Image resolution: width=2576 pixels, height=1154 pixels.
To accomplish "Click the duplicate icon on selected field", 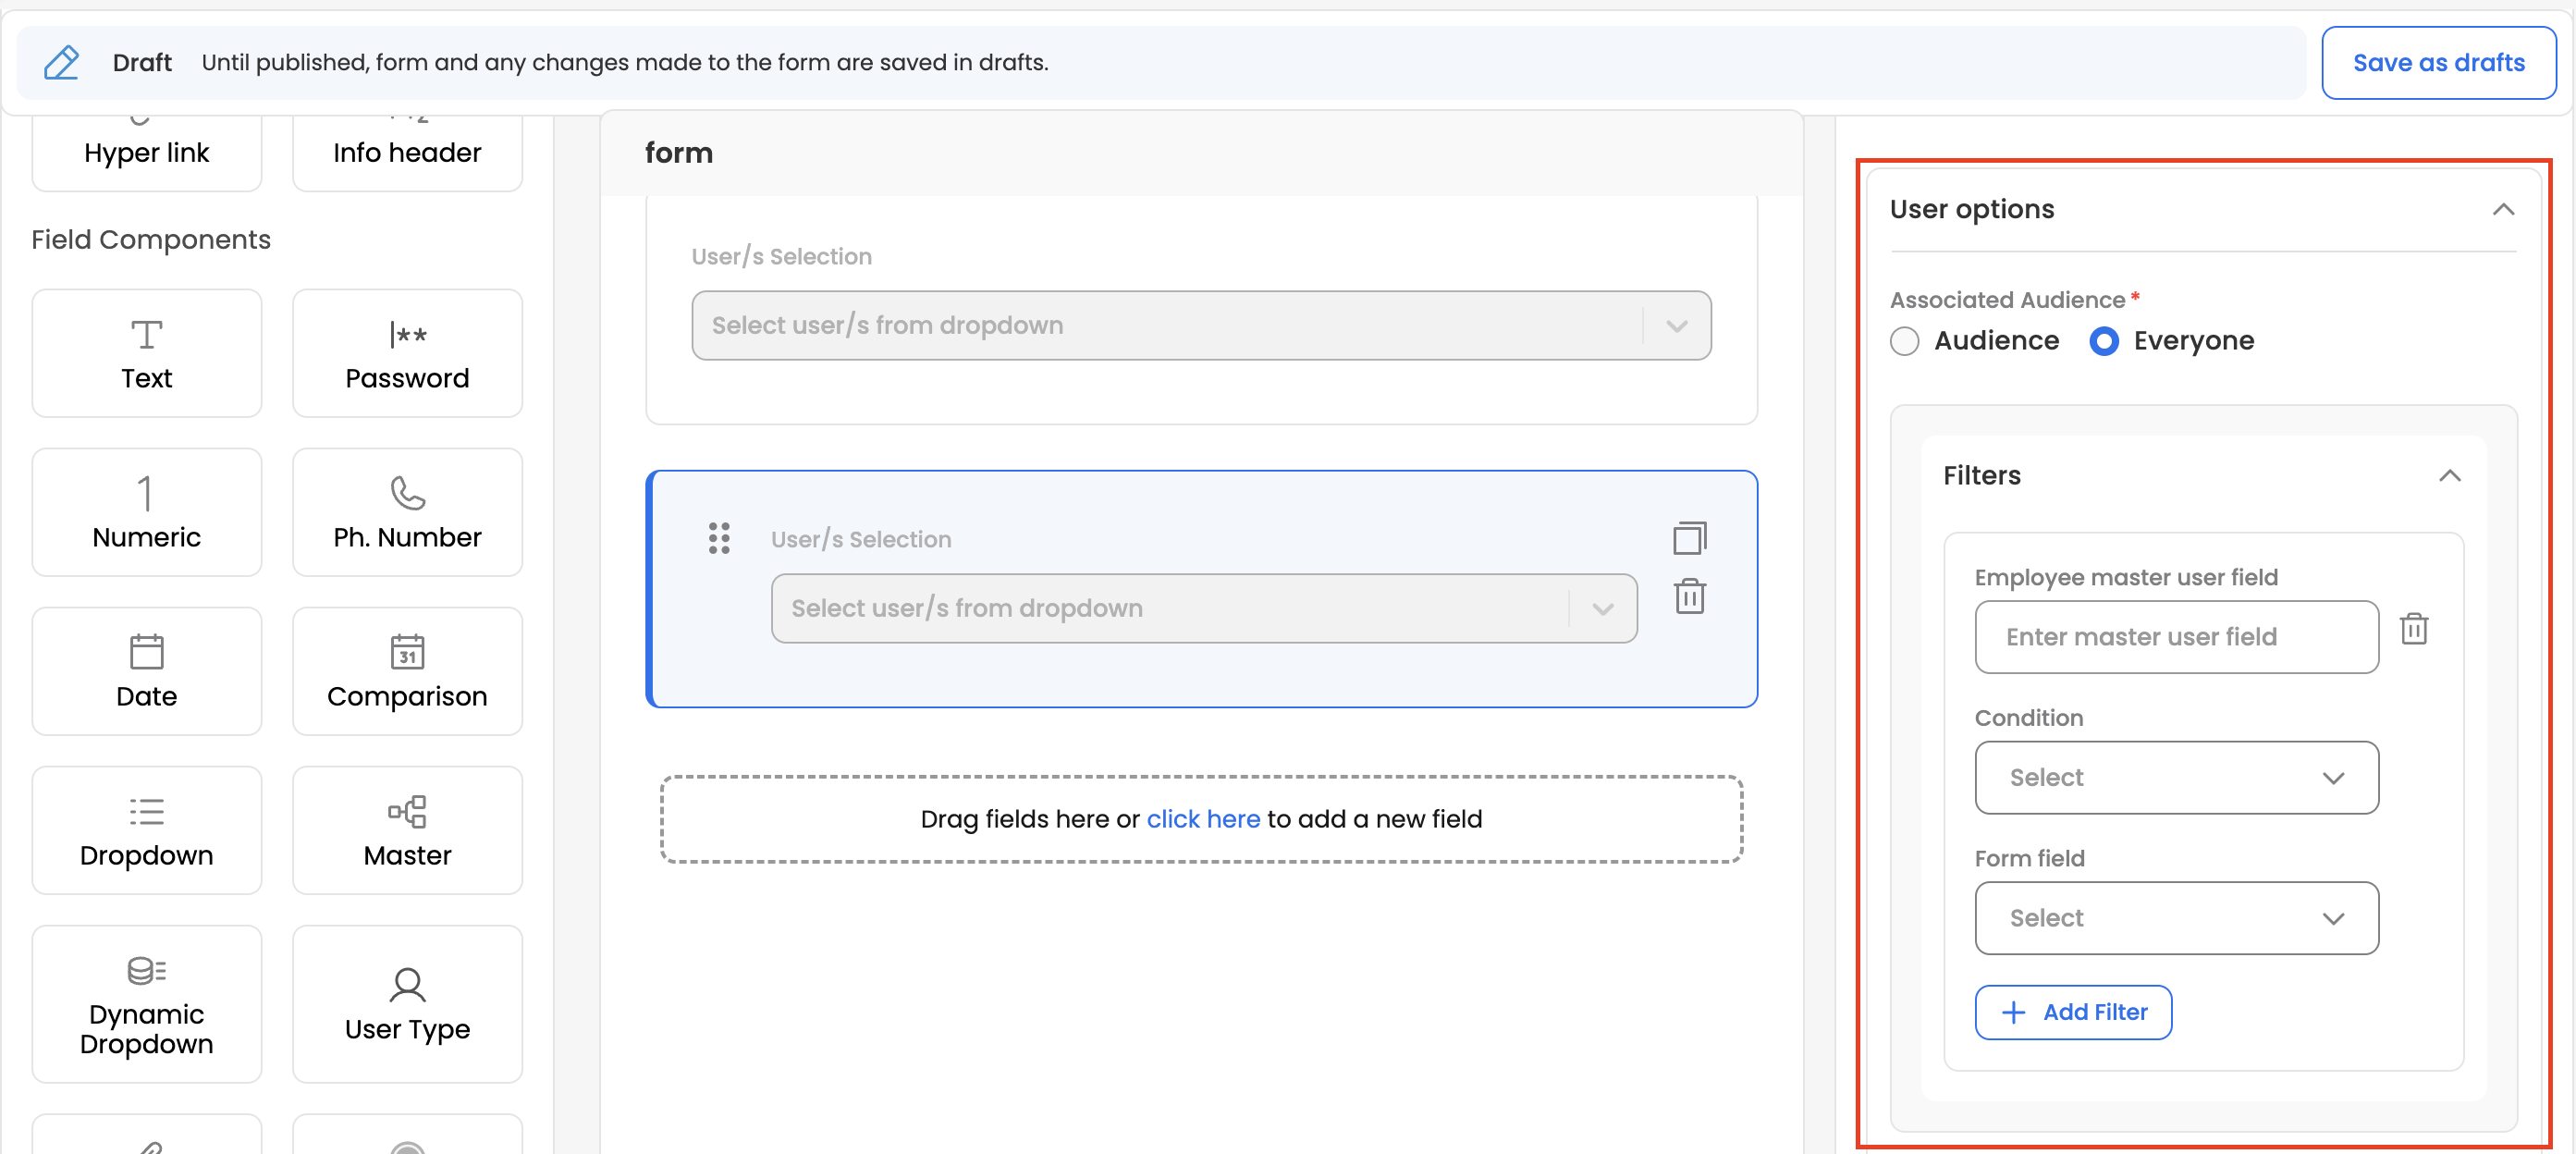I will [x=1689, y=539].
